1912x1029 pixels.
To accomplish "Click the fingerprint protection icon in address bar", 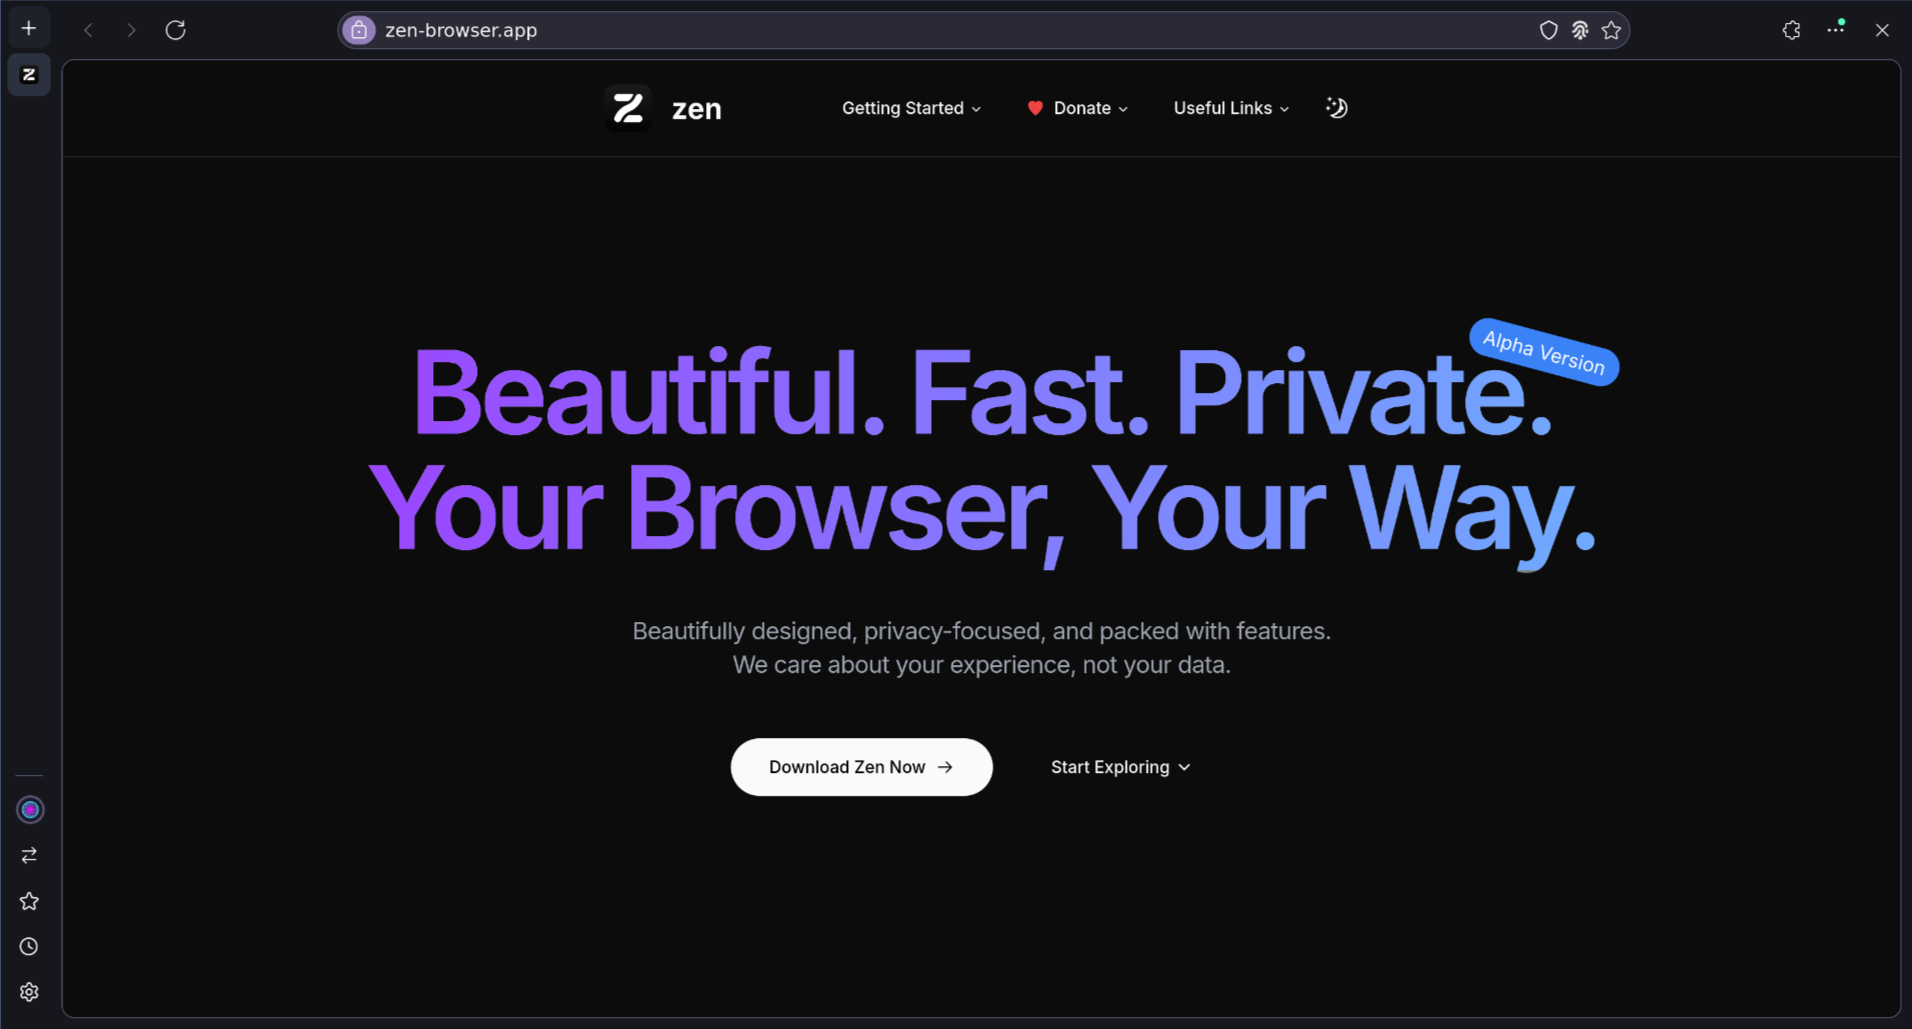I will coord(1580,30).
